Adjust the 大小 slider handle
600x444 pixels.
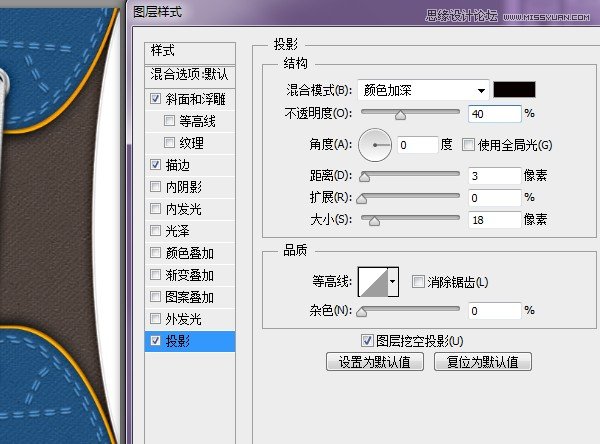coord(374,221)
